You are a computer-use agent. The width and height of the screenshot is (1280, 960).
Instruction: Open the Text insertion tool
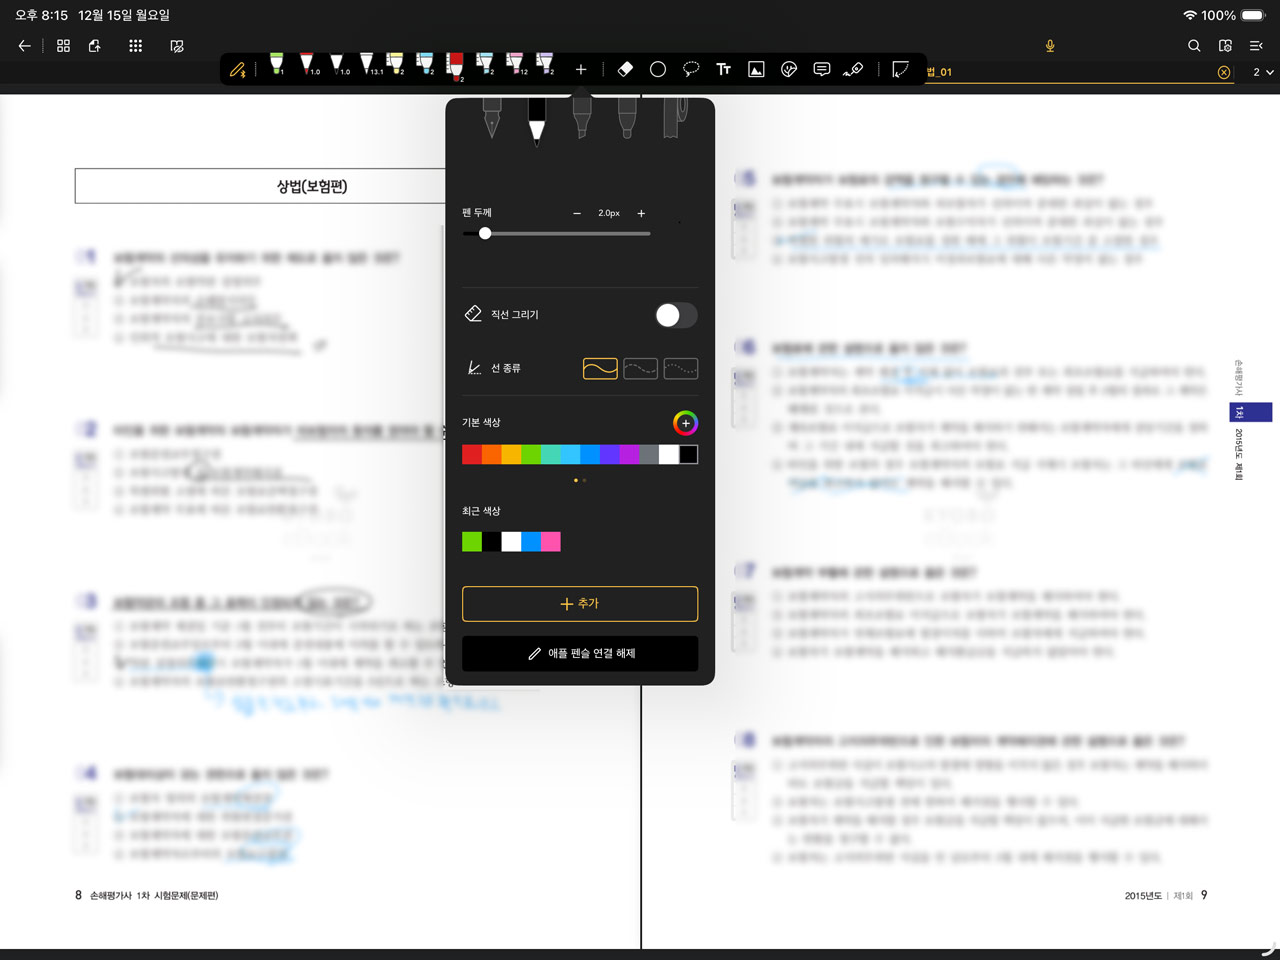(x=723, y=69)
